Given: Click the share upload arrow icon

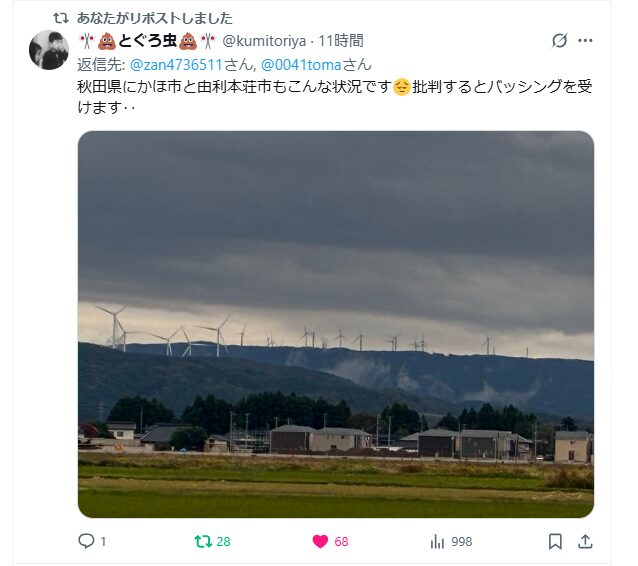Looking at the screenshot, I should click(x=585, y=541).
